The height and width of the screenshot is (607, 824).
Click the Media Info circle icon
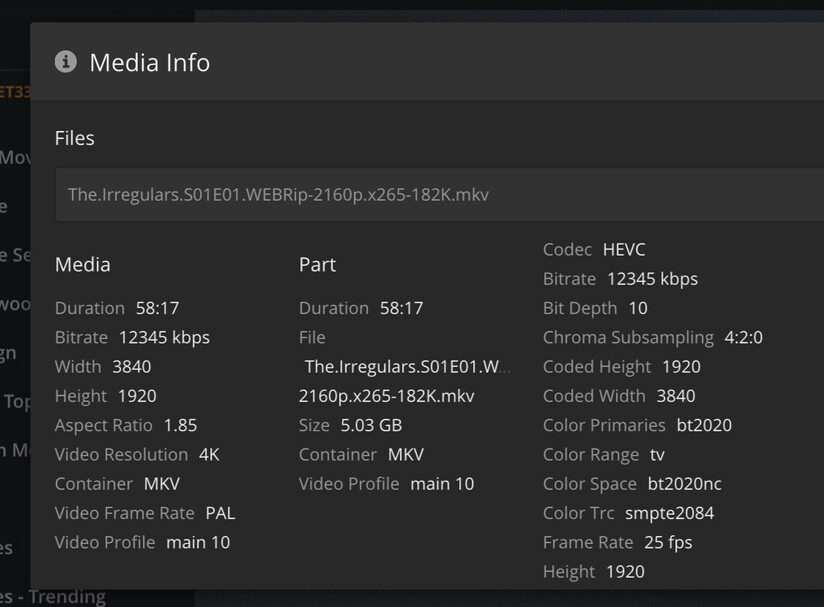(x=66, y=62)
